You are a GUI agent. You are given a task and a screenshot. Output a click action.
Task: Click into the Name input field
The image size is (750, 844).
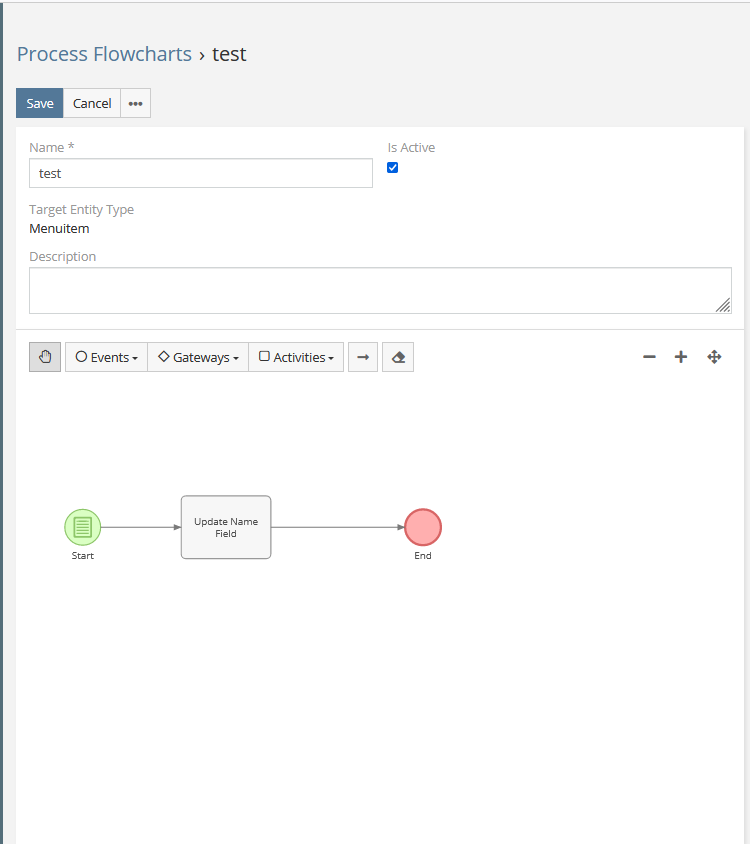[201, 173]
